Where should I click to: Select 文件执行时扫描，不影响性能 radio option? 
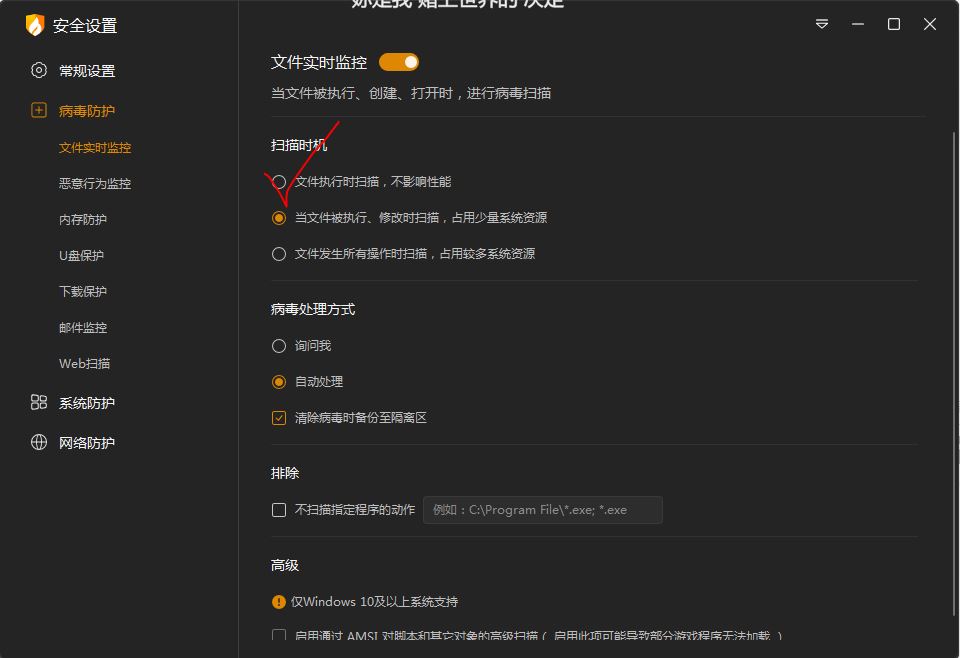279,182
